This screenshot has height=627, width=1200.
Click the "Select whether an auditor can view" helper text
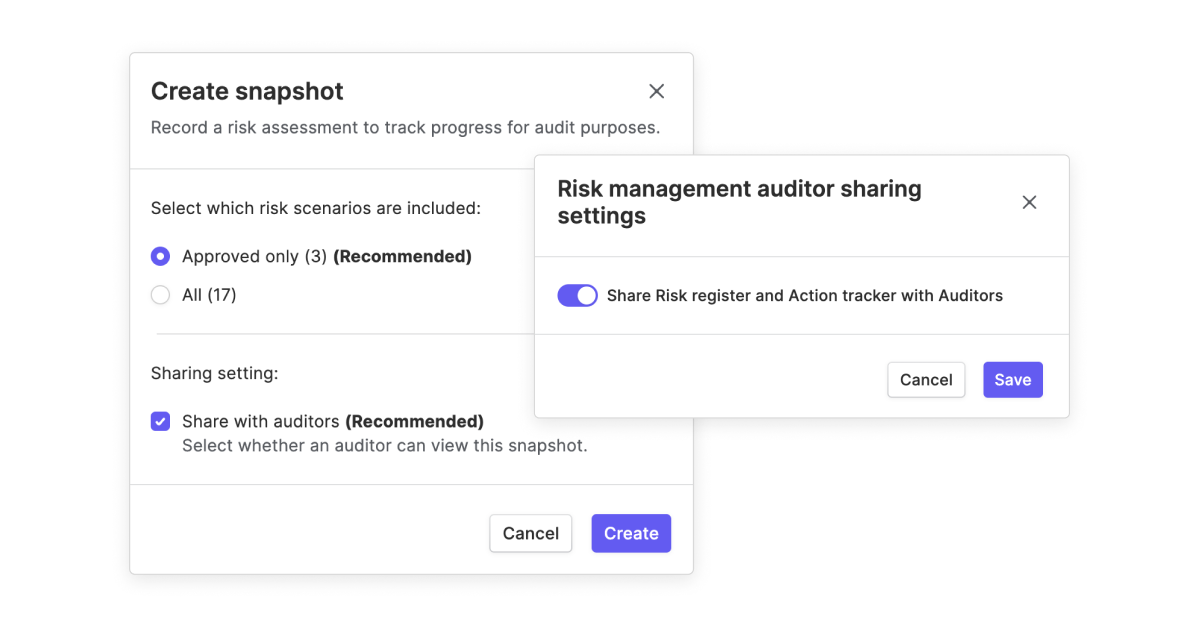pos(384,446)
